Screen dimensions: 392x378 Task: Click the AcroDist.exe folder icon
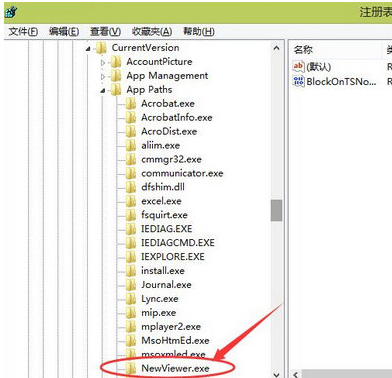131,132
